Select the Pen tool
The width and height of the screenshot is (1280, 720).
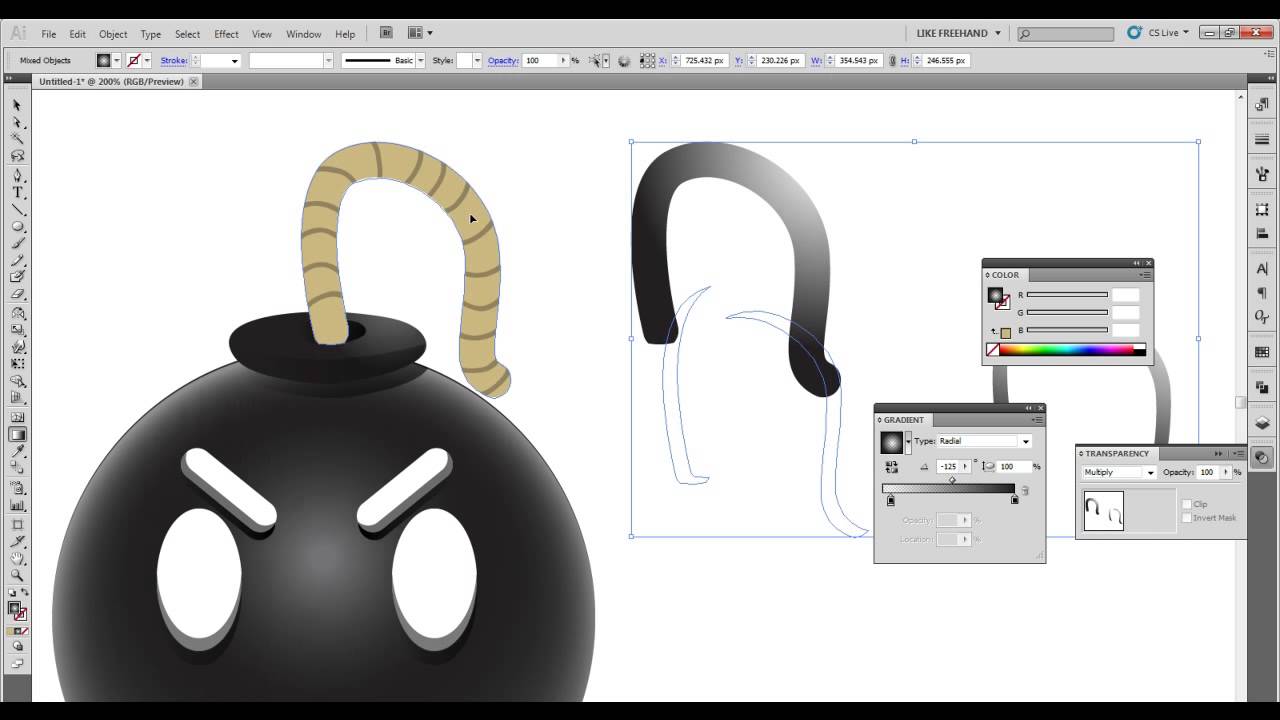17,175
